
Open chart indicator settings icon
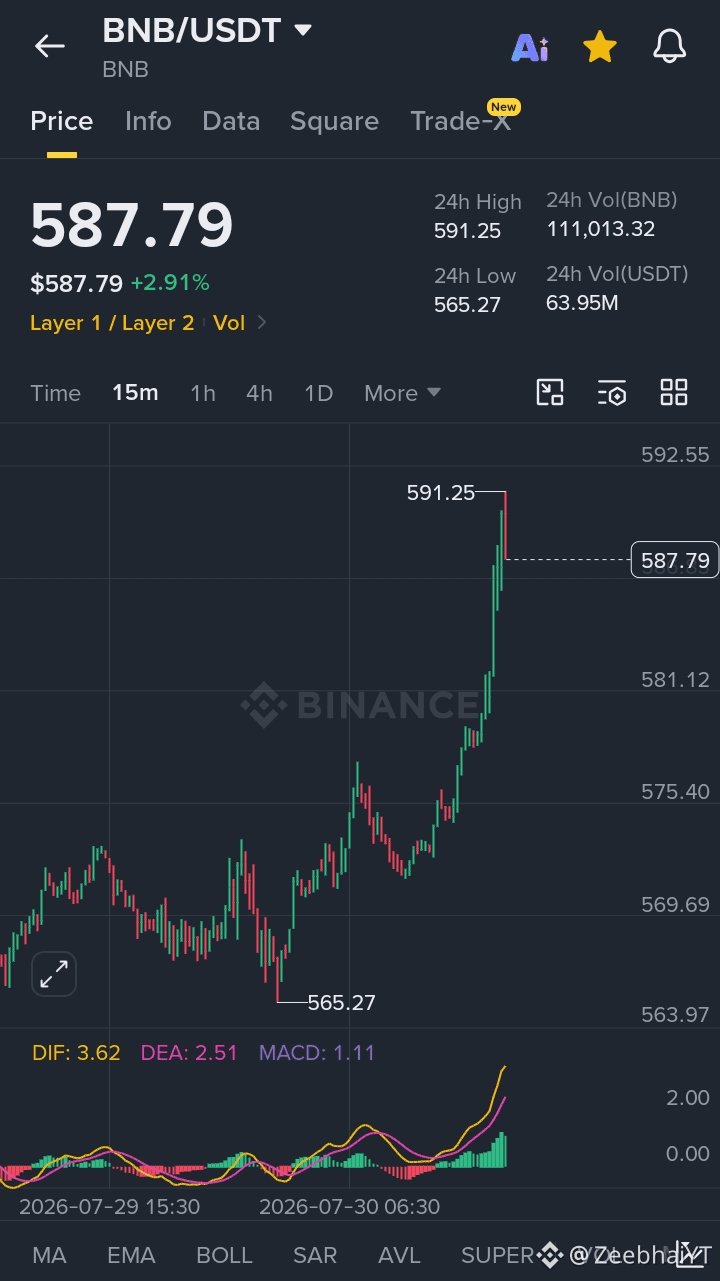pyautogui.click(x=612, y=392)
